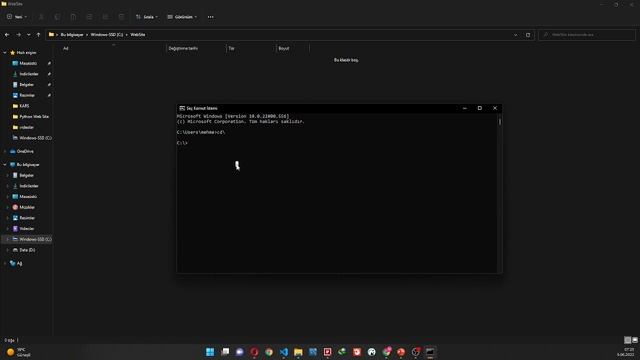
Task: Expand the OneDrive node
Action: 5,151
